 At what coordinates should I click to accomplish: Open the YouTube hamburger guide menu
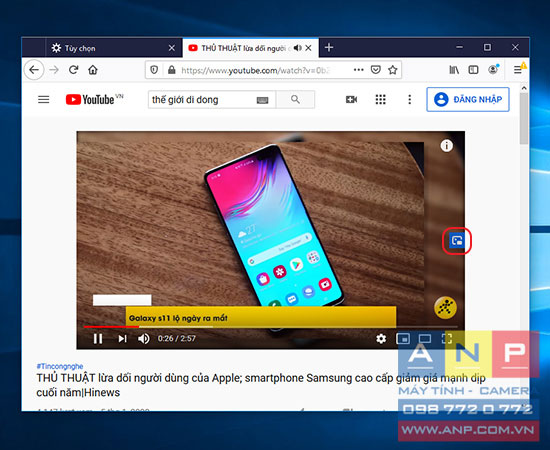coord(43,100)
